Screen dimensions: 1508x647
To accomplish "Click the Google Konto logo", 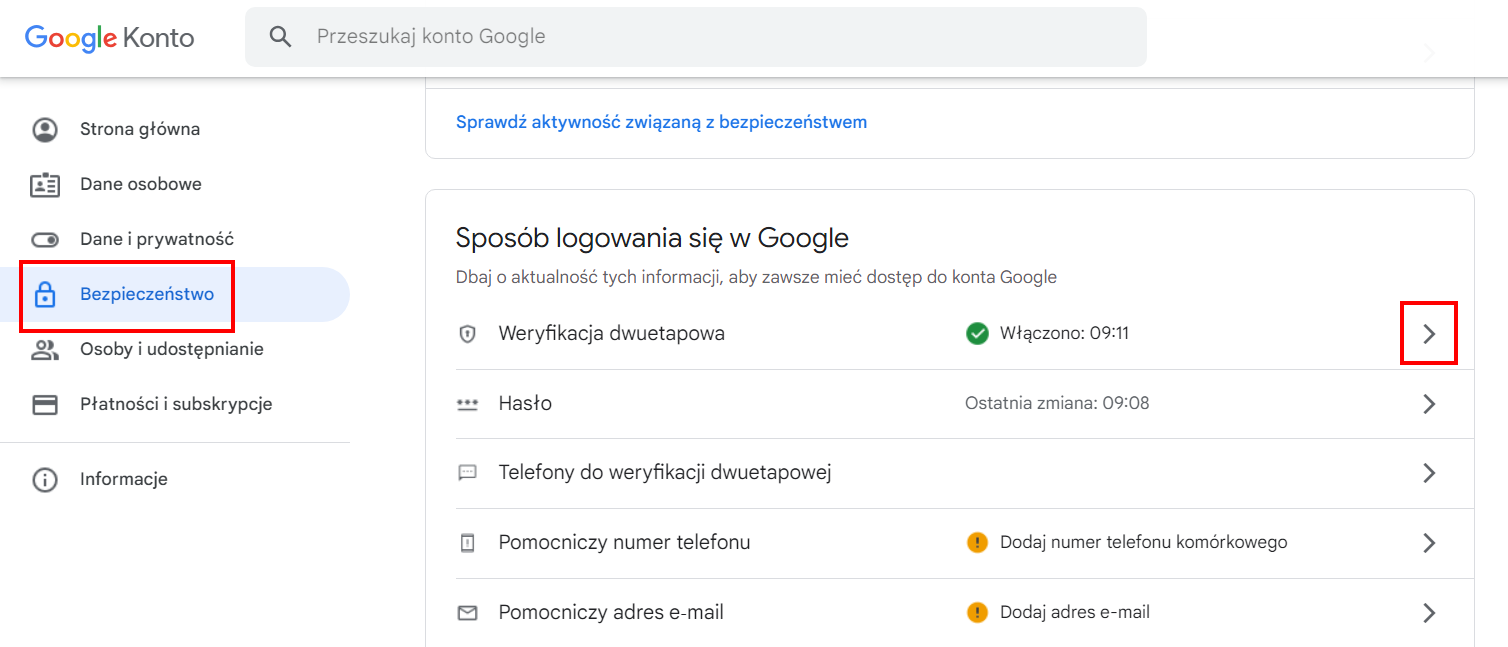I will click(110, 38).
